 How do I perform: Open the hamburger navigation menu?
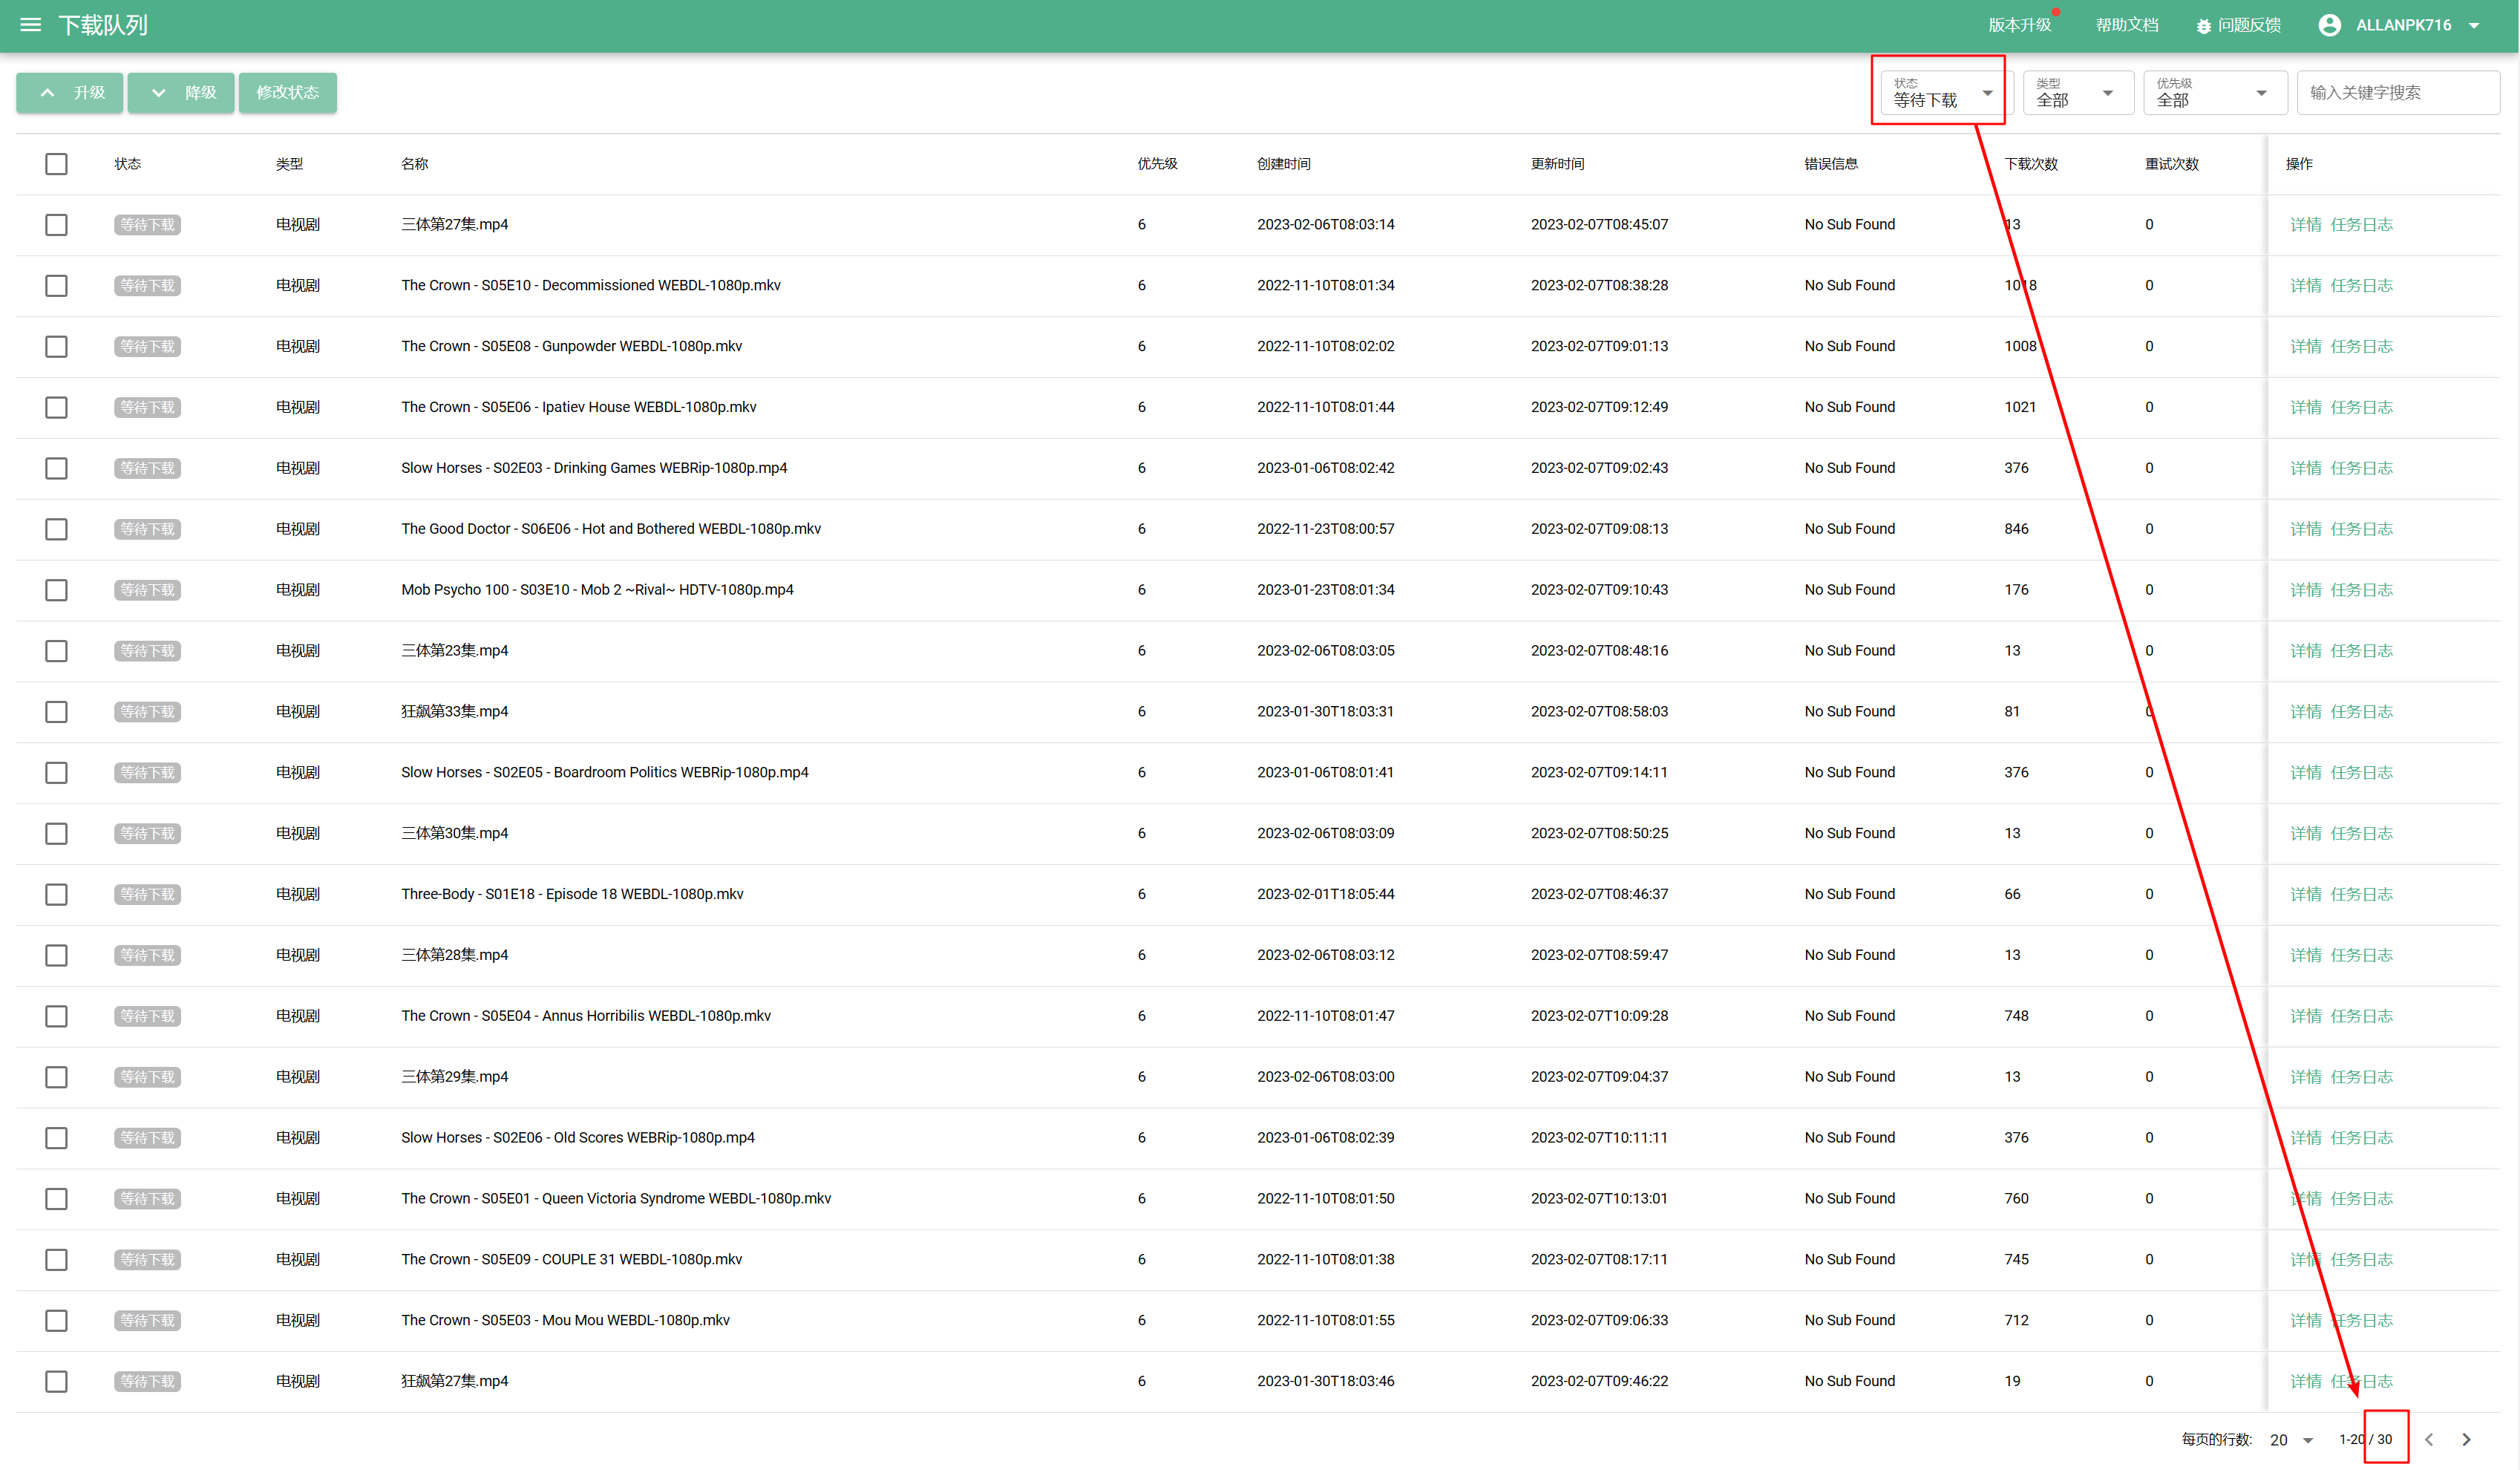[30, 25]
